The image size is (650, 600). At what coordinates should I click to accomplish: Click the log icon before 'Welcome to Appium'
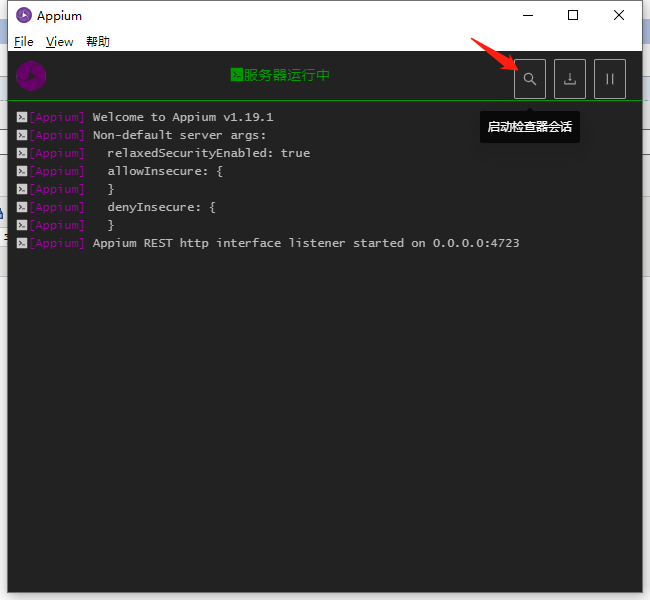click(x=22, y=117)
